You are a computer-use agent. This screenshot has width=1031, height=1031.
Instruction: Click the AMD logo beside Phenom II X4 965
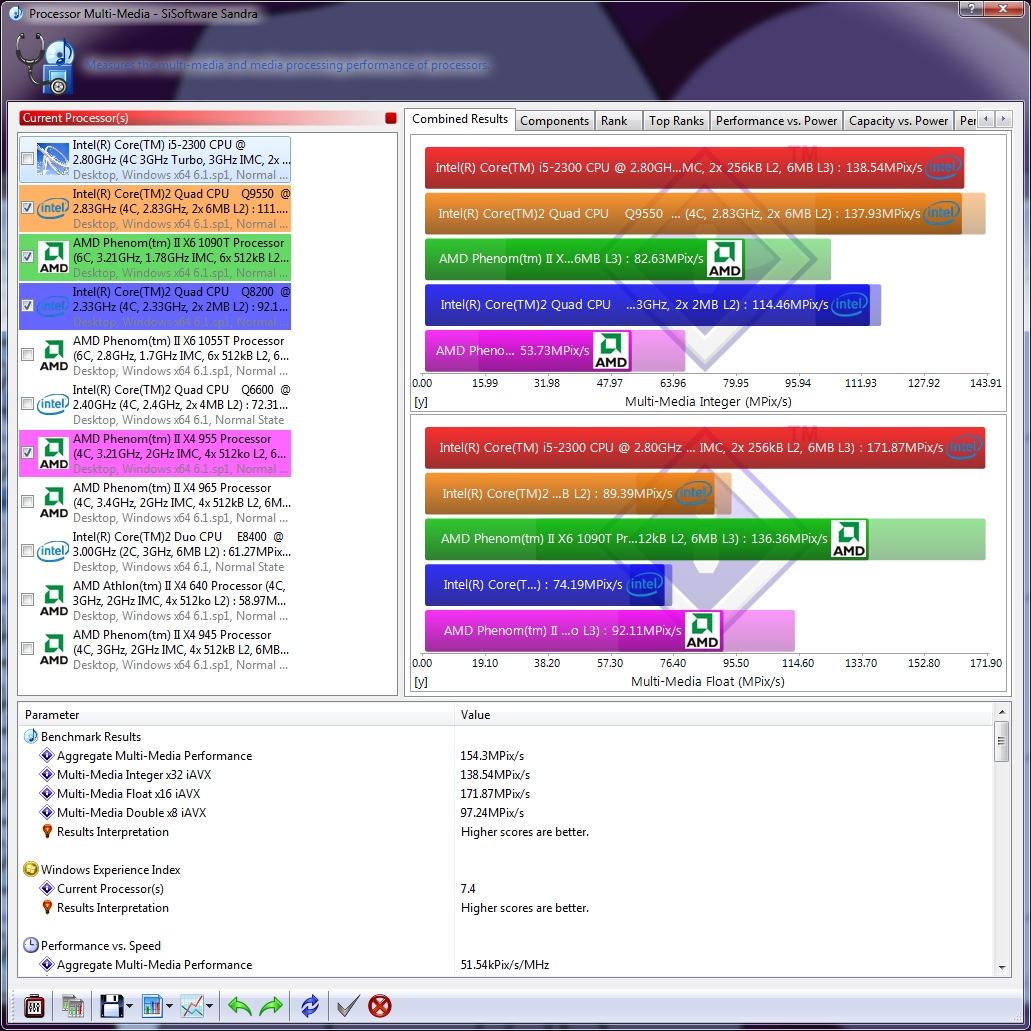[x=54, y=502]
